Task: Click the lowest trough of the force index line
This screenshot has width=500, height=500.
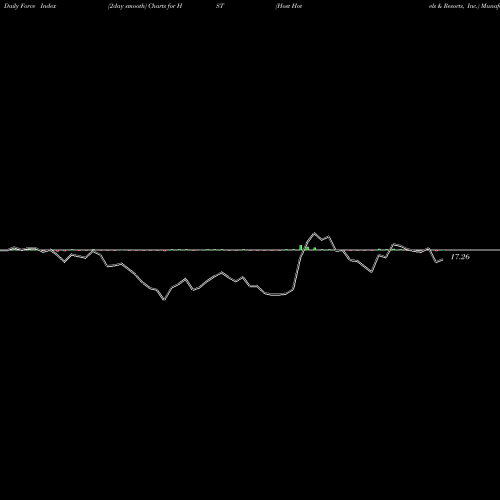Action: click(164, 300)
